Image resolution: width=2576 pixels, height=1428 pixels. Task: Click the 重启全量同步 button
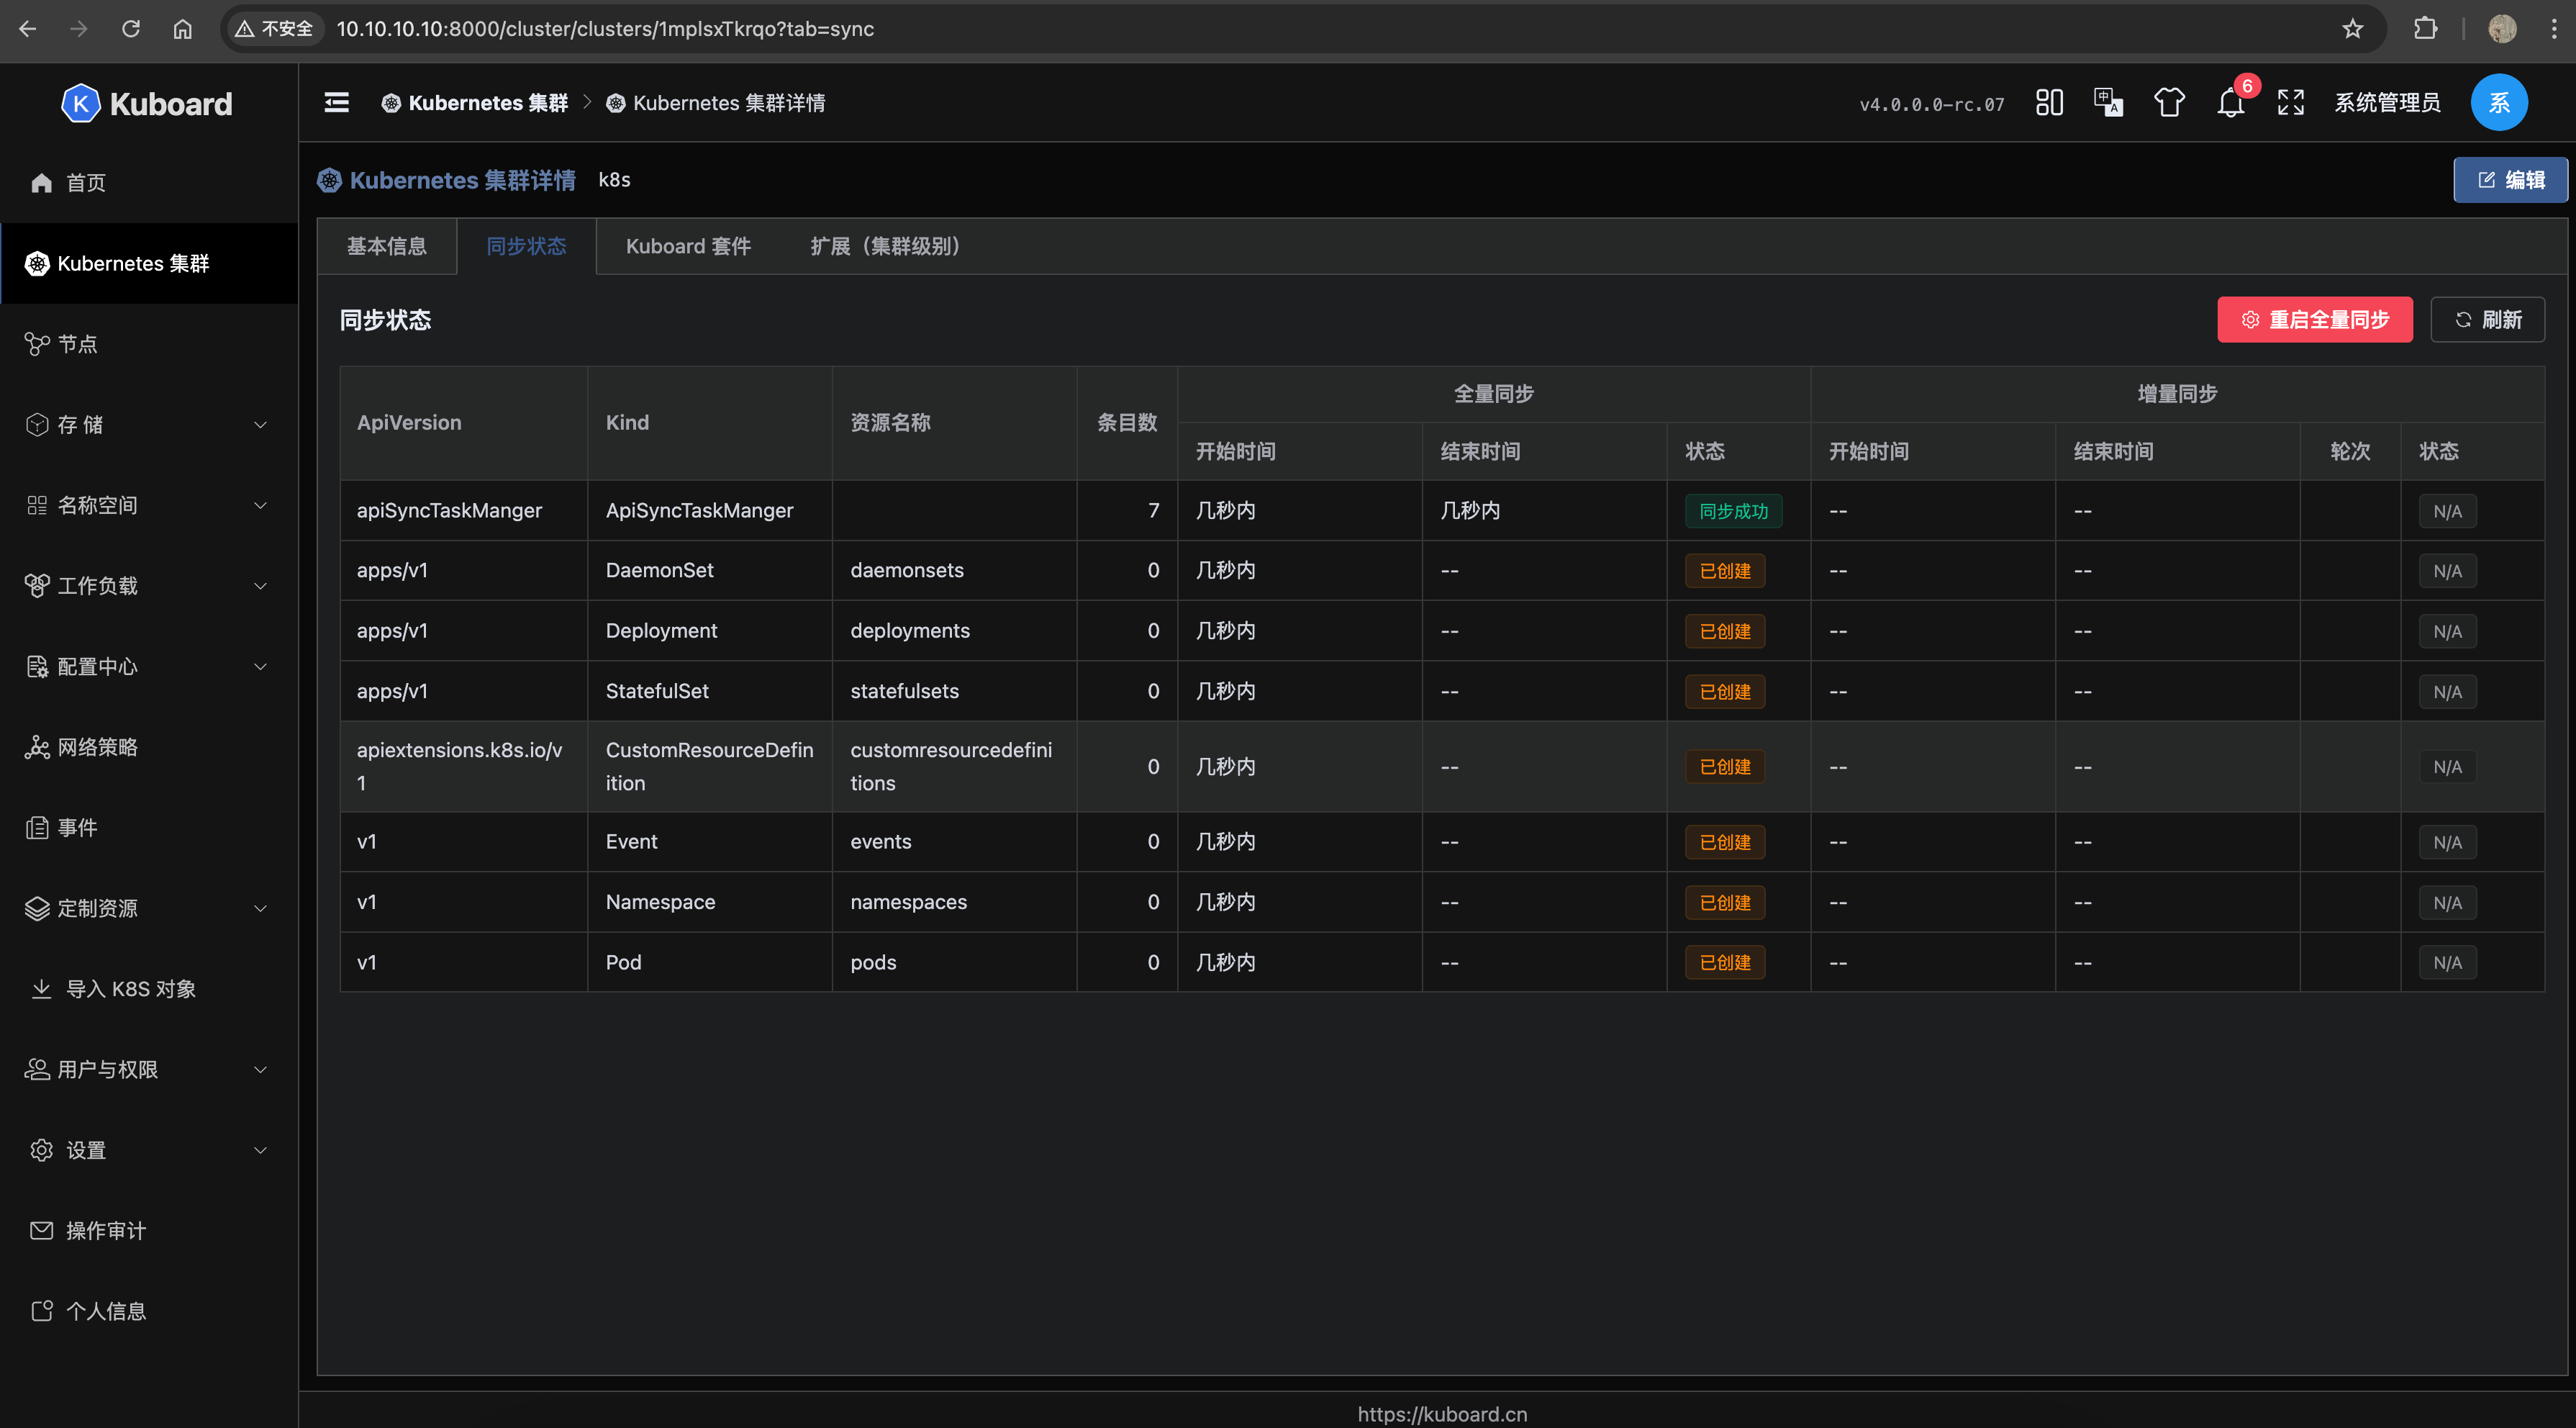(x=2315, y=320)
